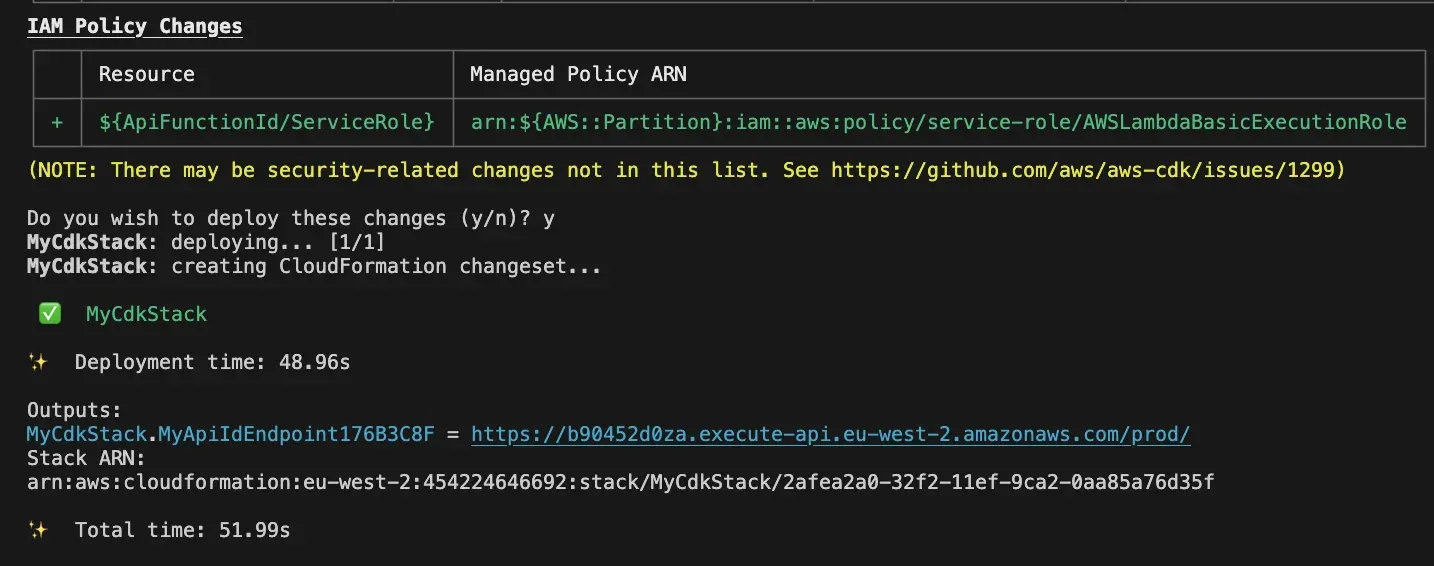Image resolution: width=1434 pixels, height=566 pixels.
Task: Click the cloudformation stack ARN value
Action: click(620, 483)
